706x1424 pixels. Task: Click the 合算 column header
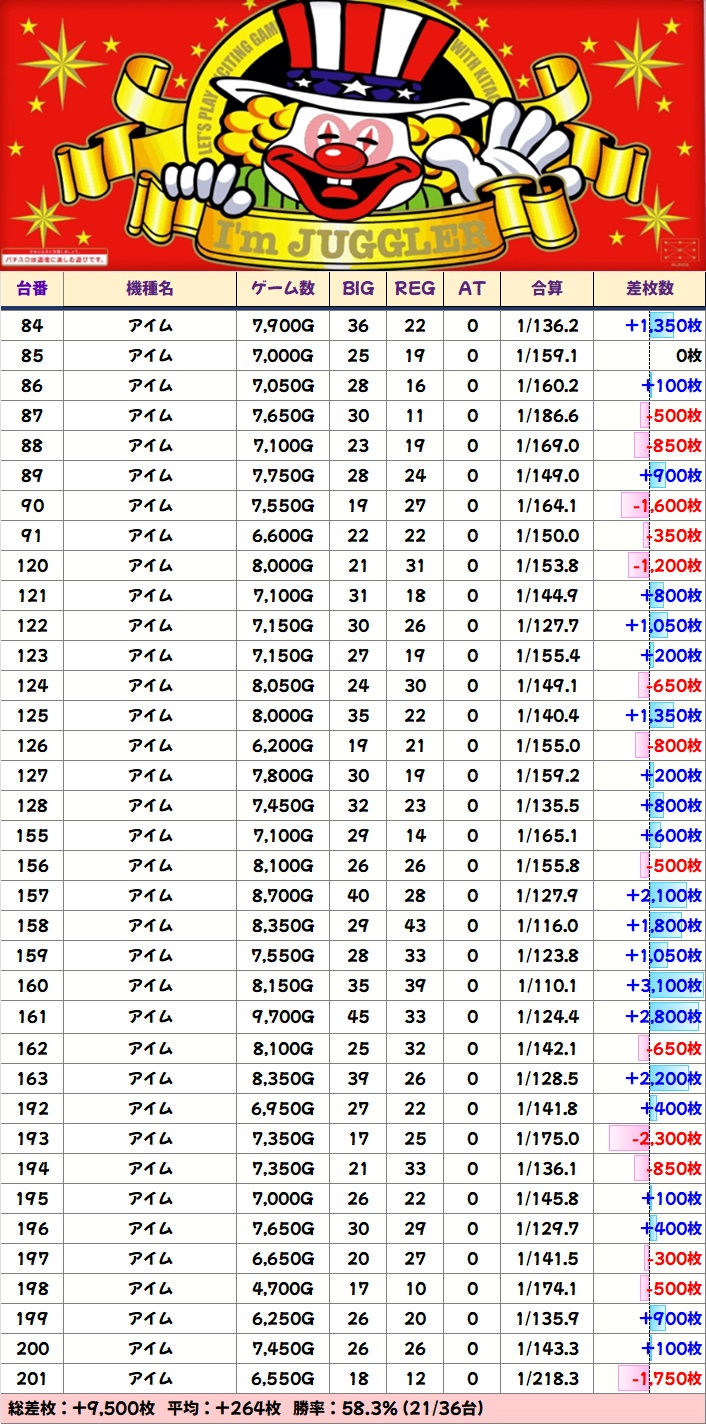tap(547, 289)
